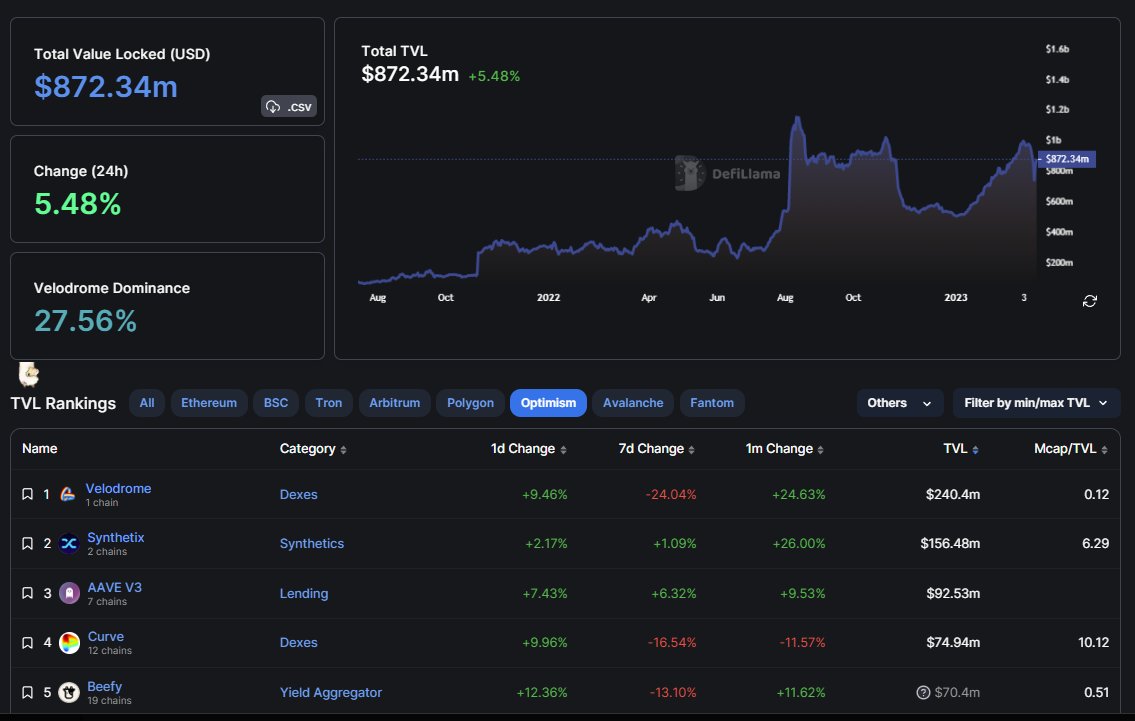Open the Lending category link
Viewport: 1135px width, 721px height.
pyautogui.click(x=304, y=594)
